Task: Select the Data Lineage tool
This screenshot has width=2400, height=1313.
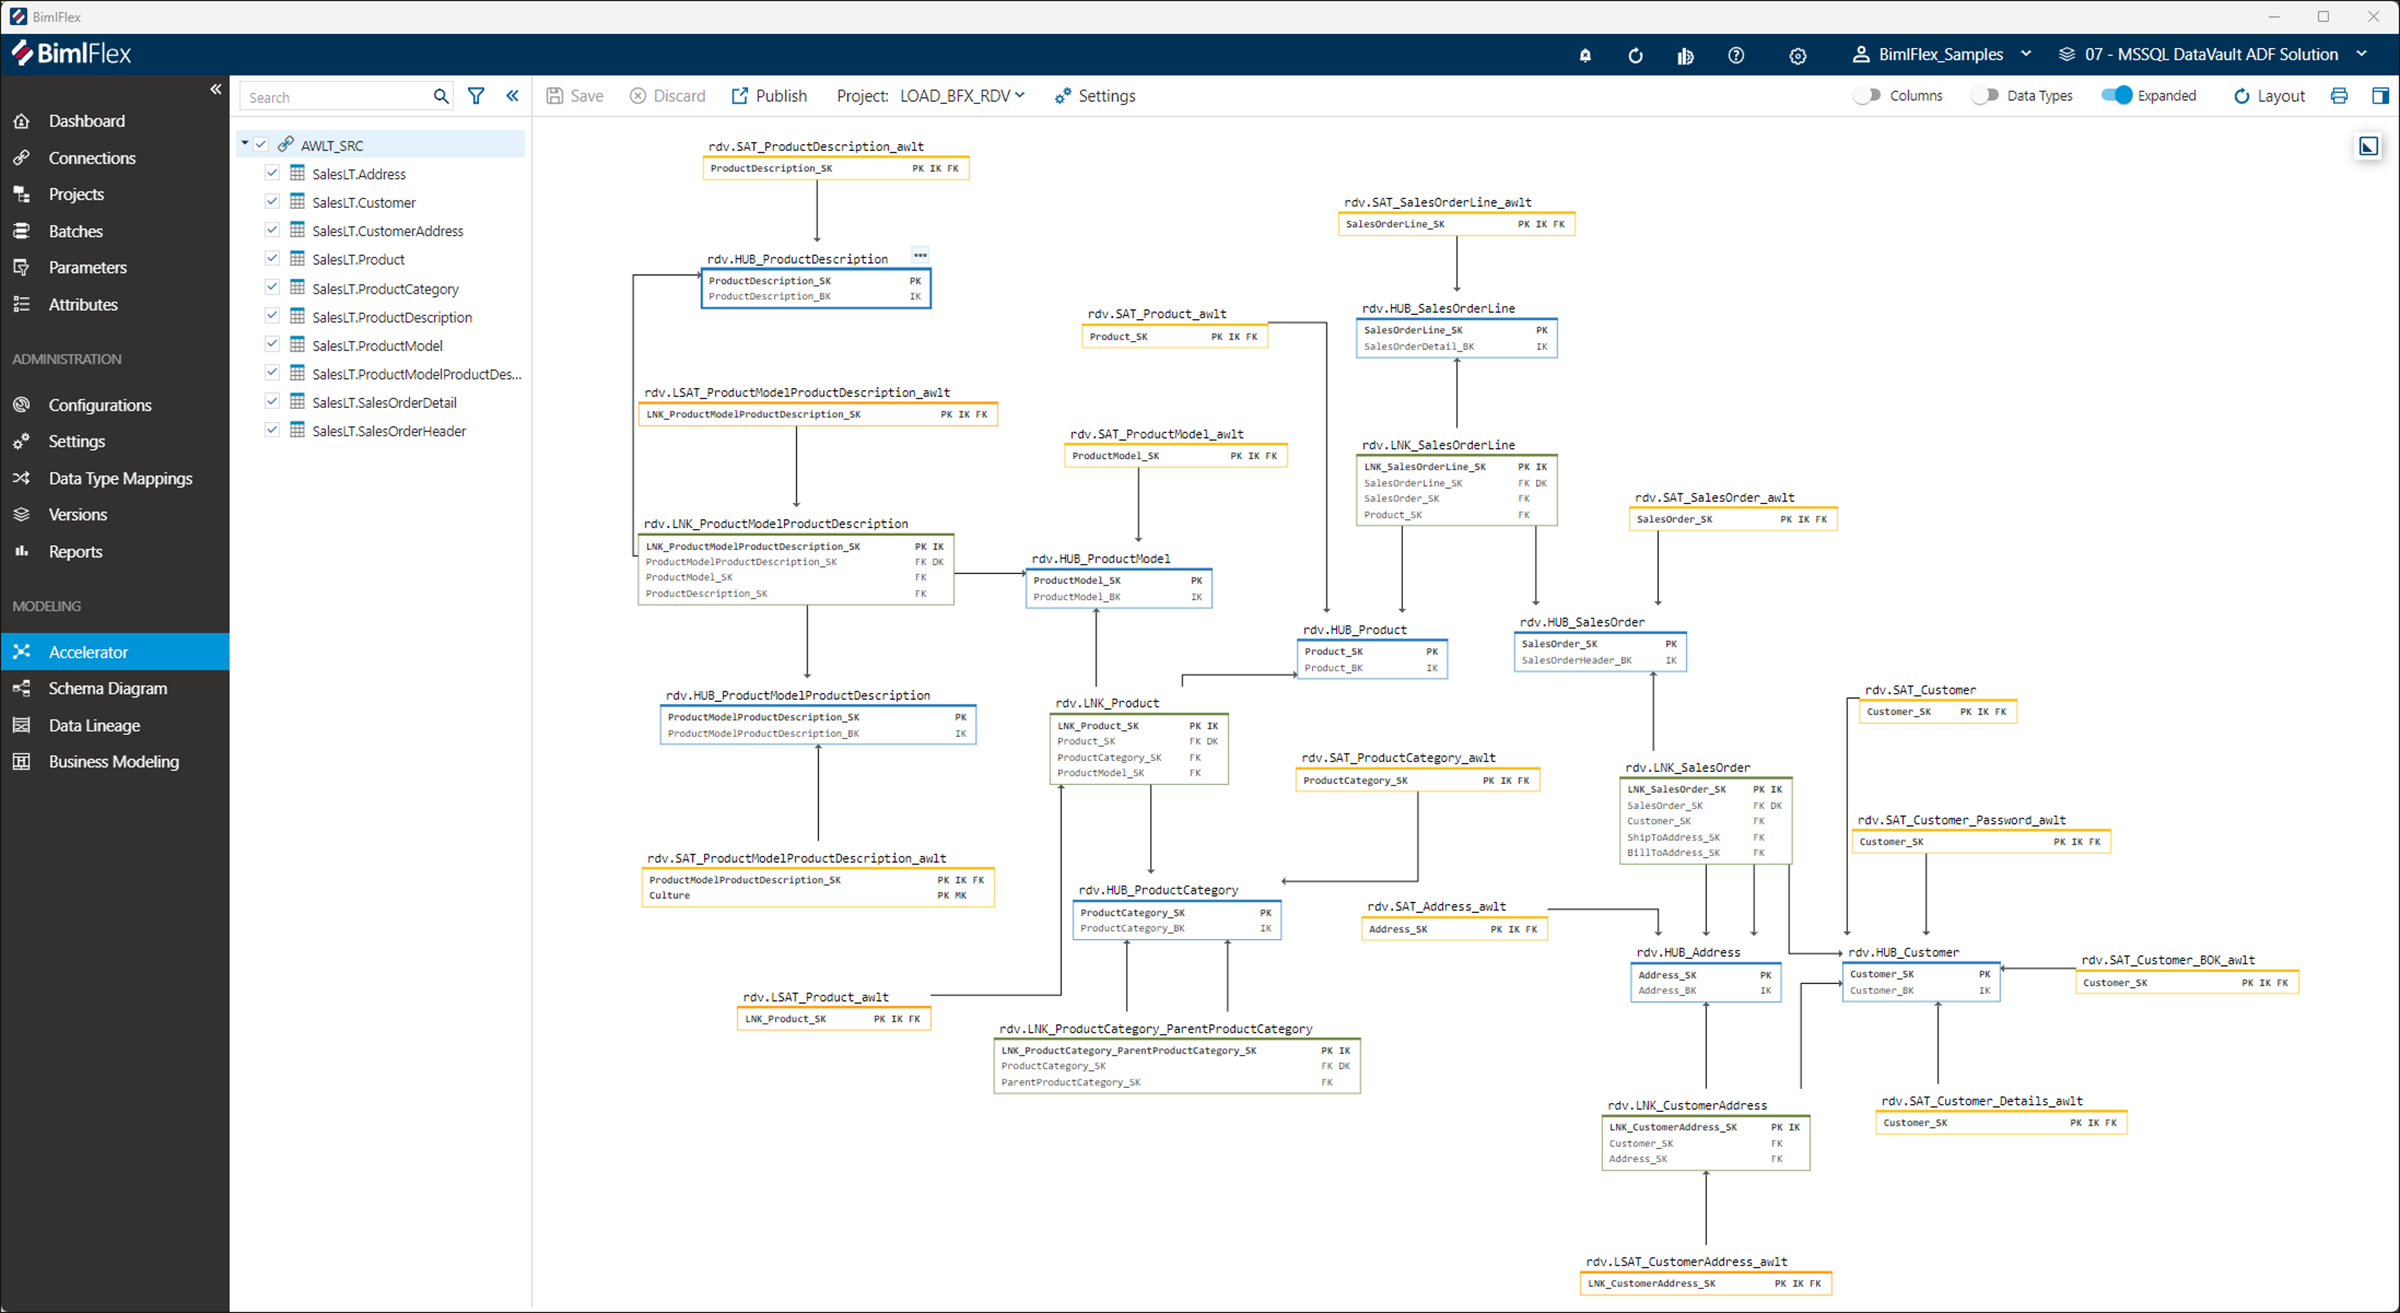Action: point(94,725)
